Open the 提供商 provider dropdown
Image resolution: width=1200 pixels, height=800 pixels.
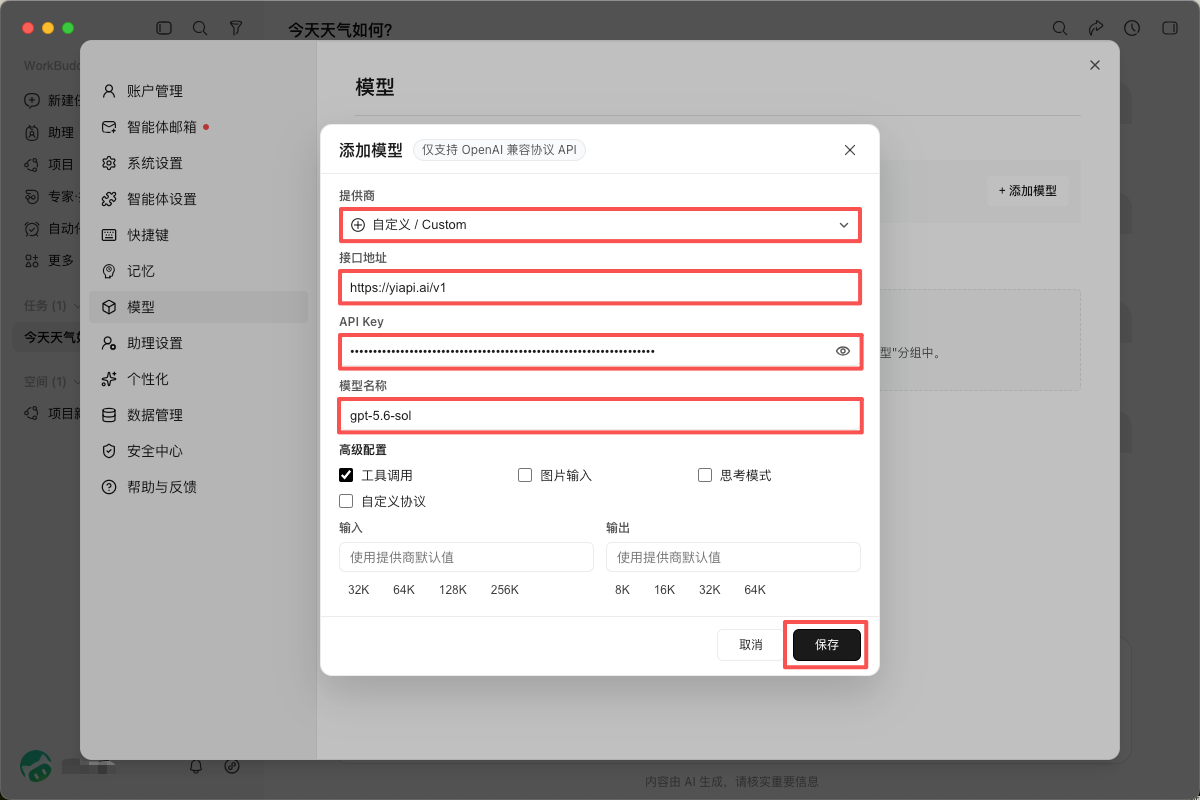[600, 225]
